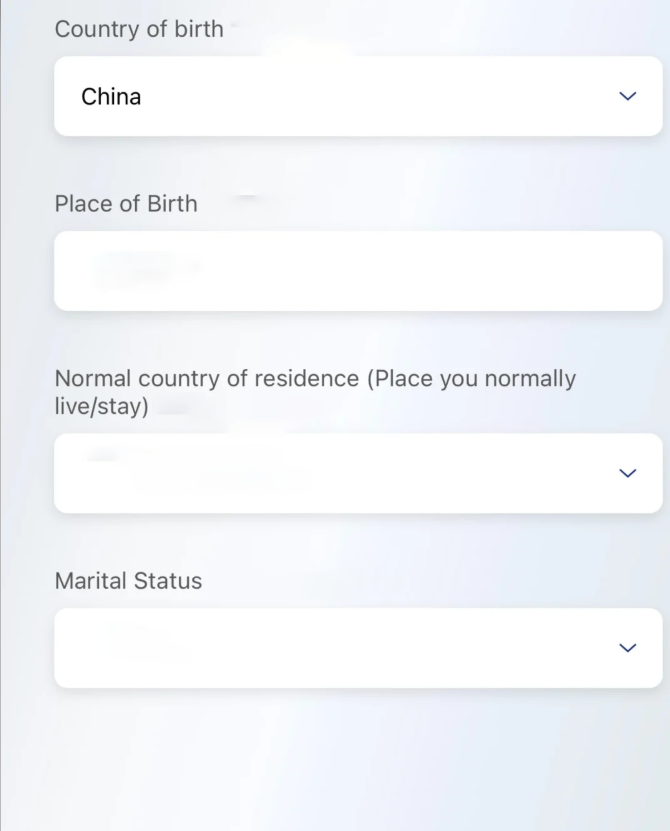Click the 'live/stay)' text of residence label
The width and height of the screenshot is (670, 831).
pos(101,406)
